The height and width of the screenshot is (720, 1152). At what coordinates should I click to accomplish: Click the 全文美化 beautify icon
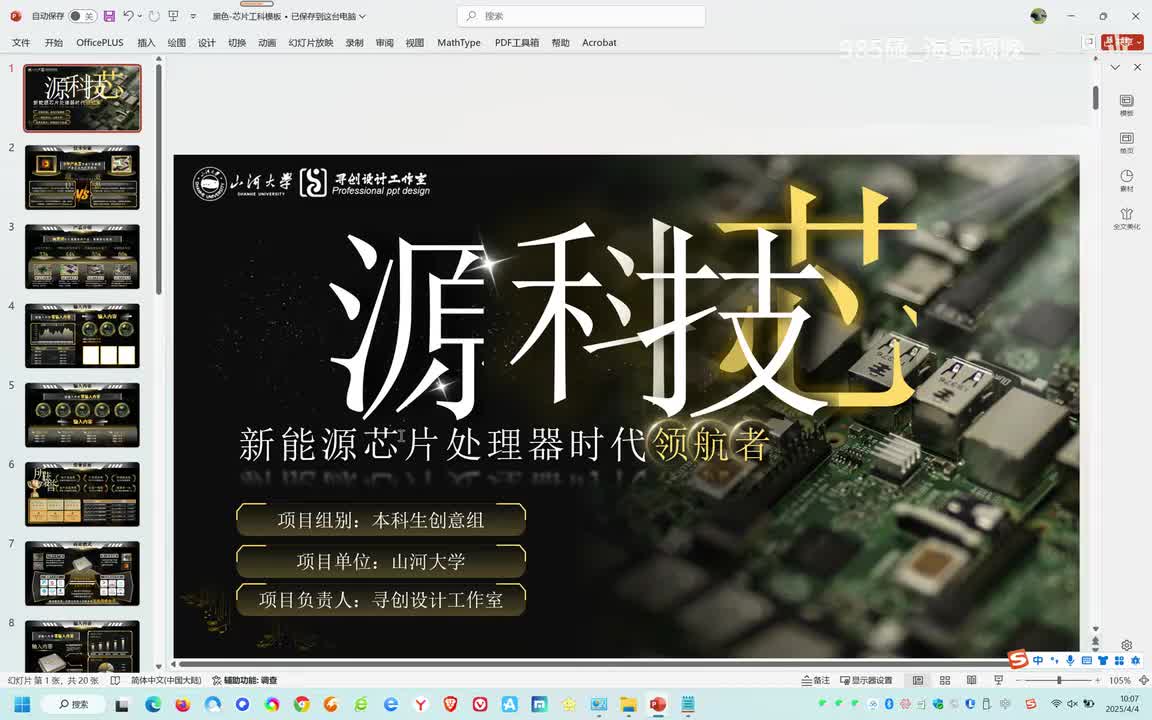pyautogui.click(x=1126, y=219)
